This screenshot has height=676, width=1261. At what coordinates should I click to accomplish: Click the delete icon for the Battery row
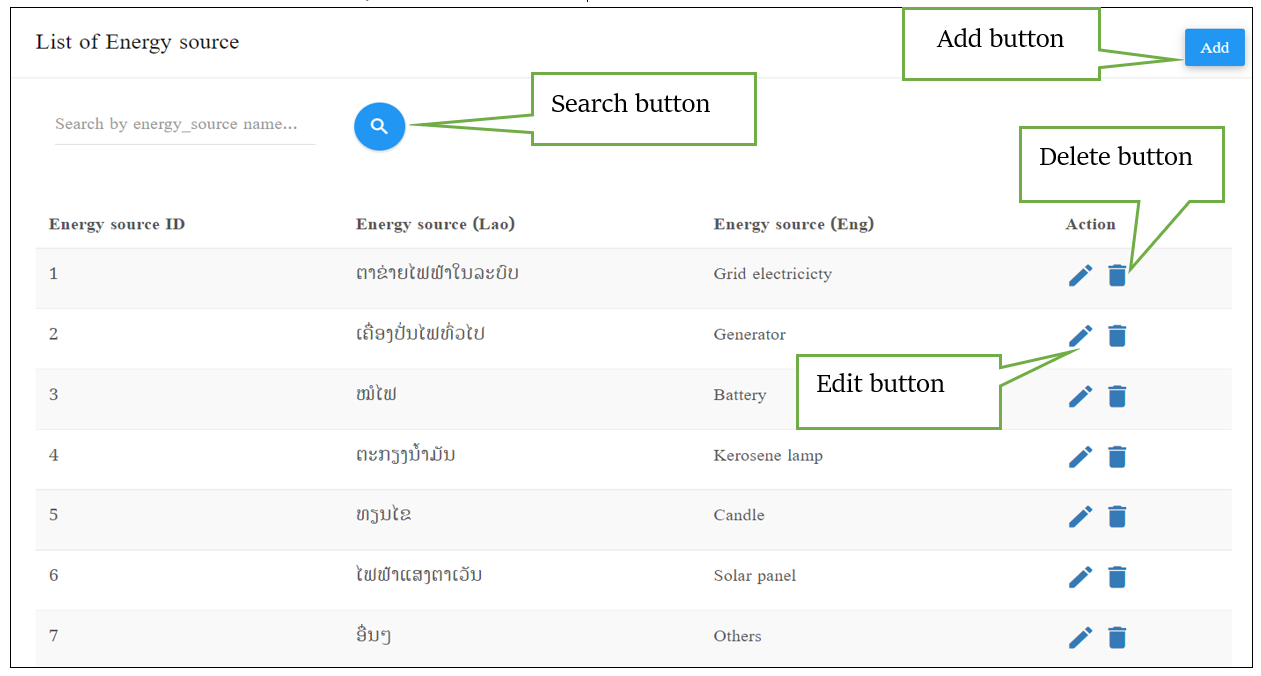(1117, 396)
